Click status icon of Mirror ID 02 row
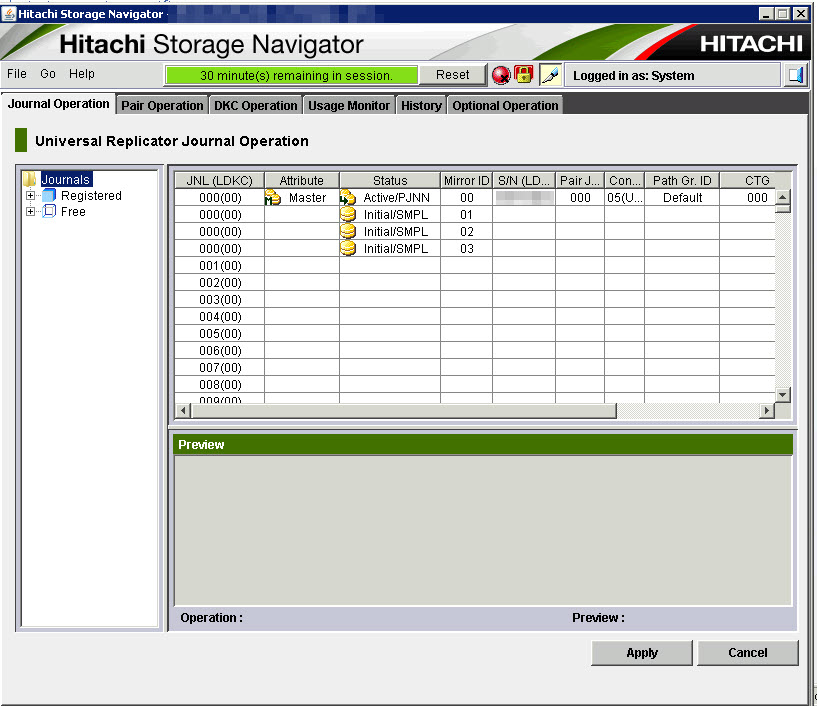This screenshot has height=706, width=817. coord(348,231)
